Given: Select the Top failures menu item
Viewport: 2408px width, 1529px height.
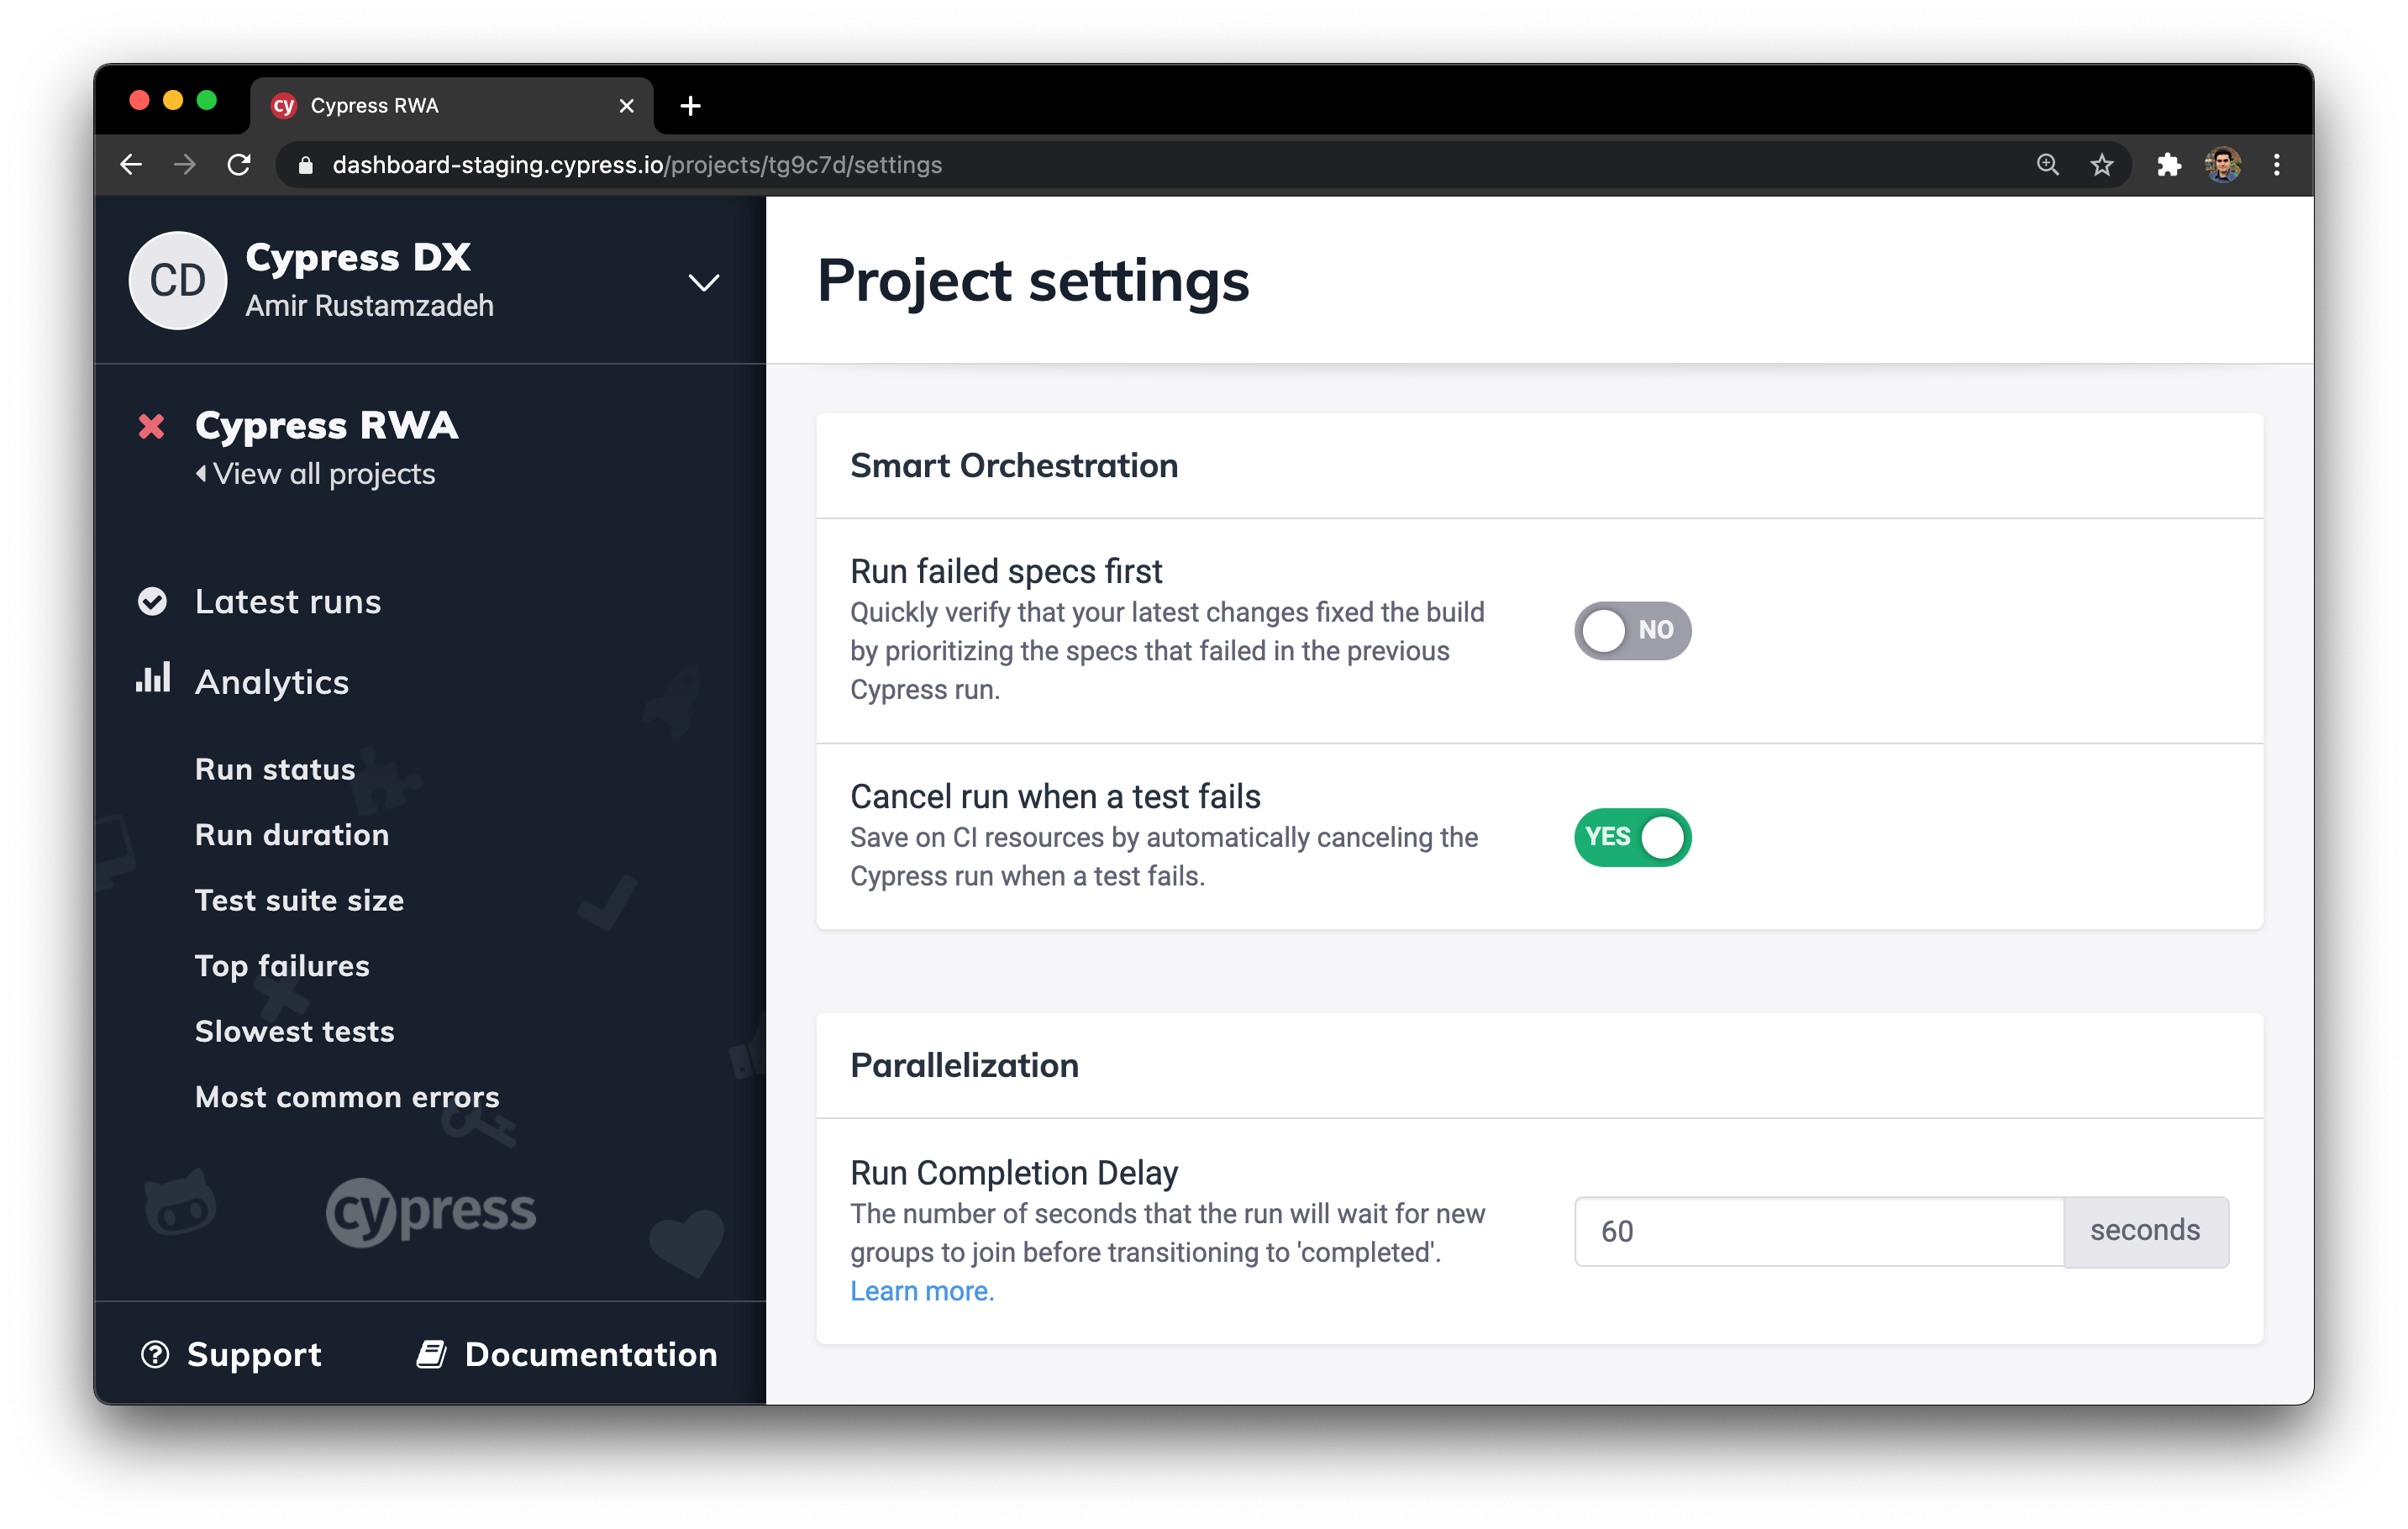Looking at the screenshot, I should [x=282, y=965].
